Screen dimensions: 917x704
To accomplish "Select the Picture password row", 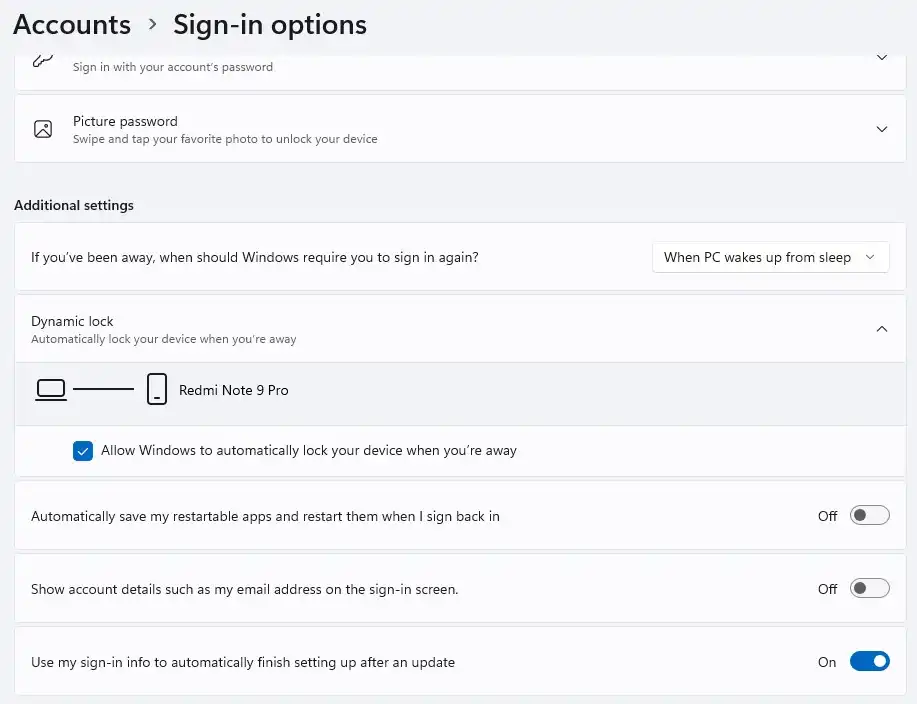I will click(x=460, y=129).
